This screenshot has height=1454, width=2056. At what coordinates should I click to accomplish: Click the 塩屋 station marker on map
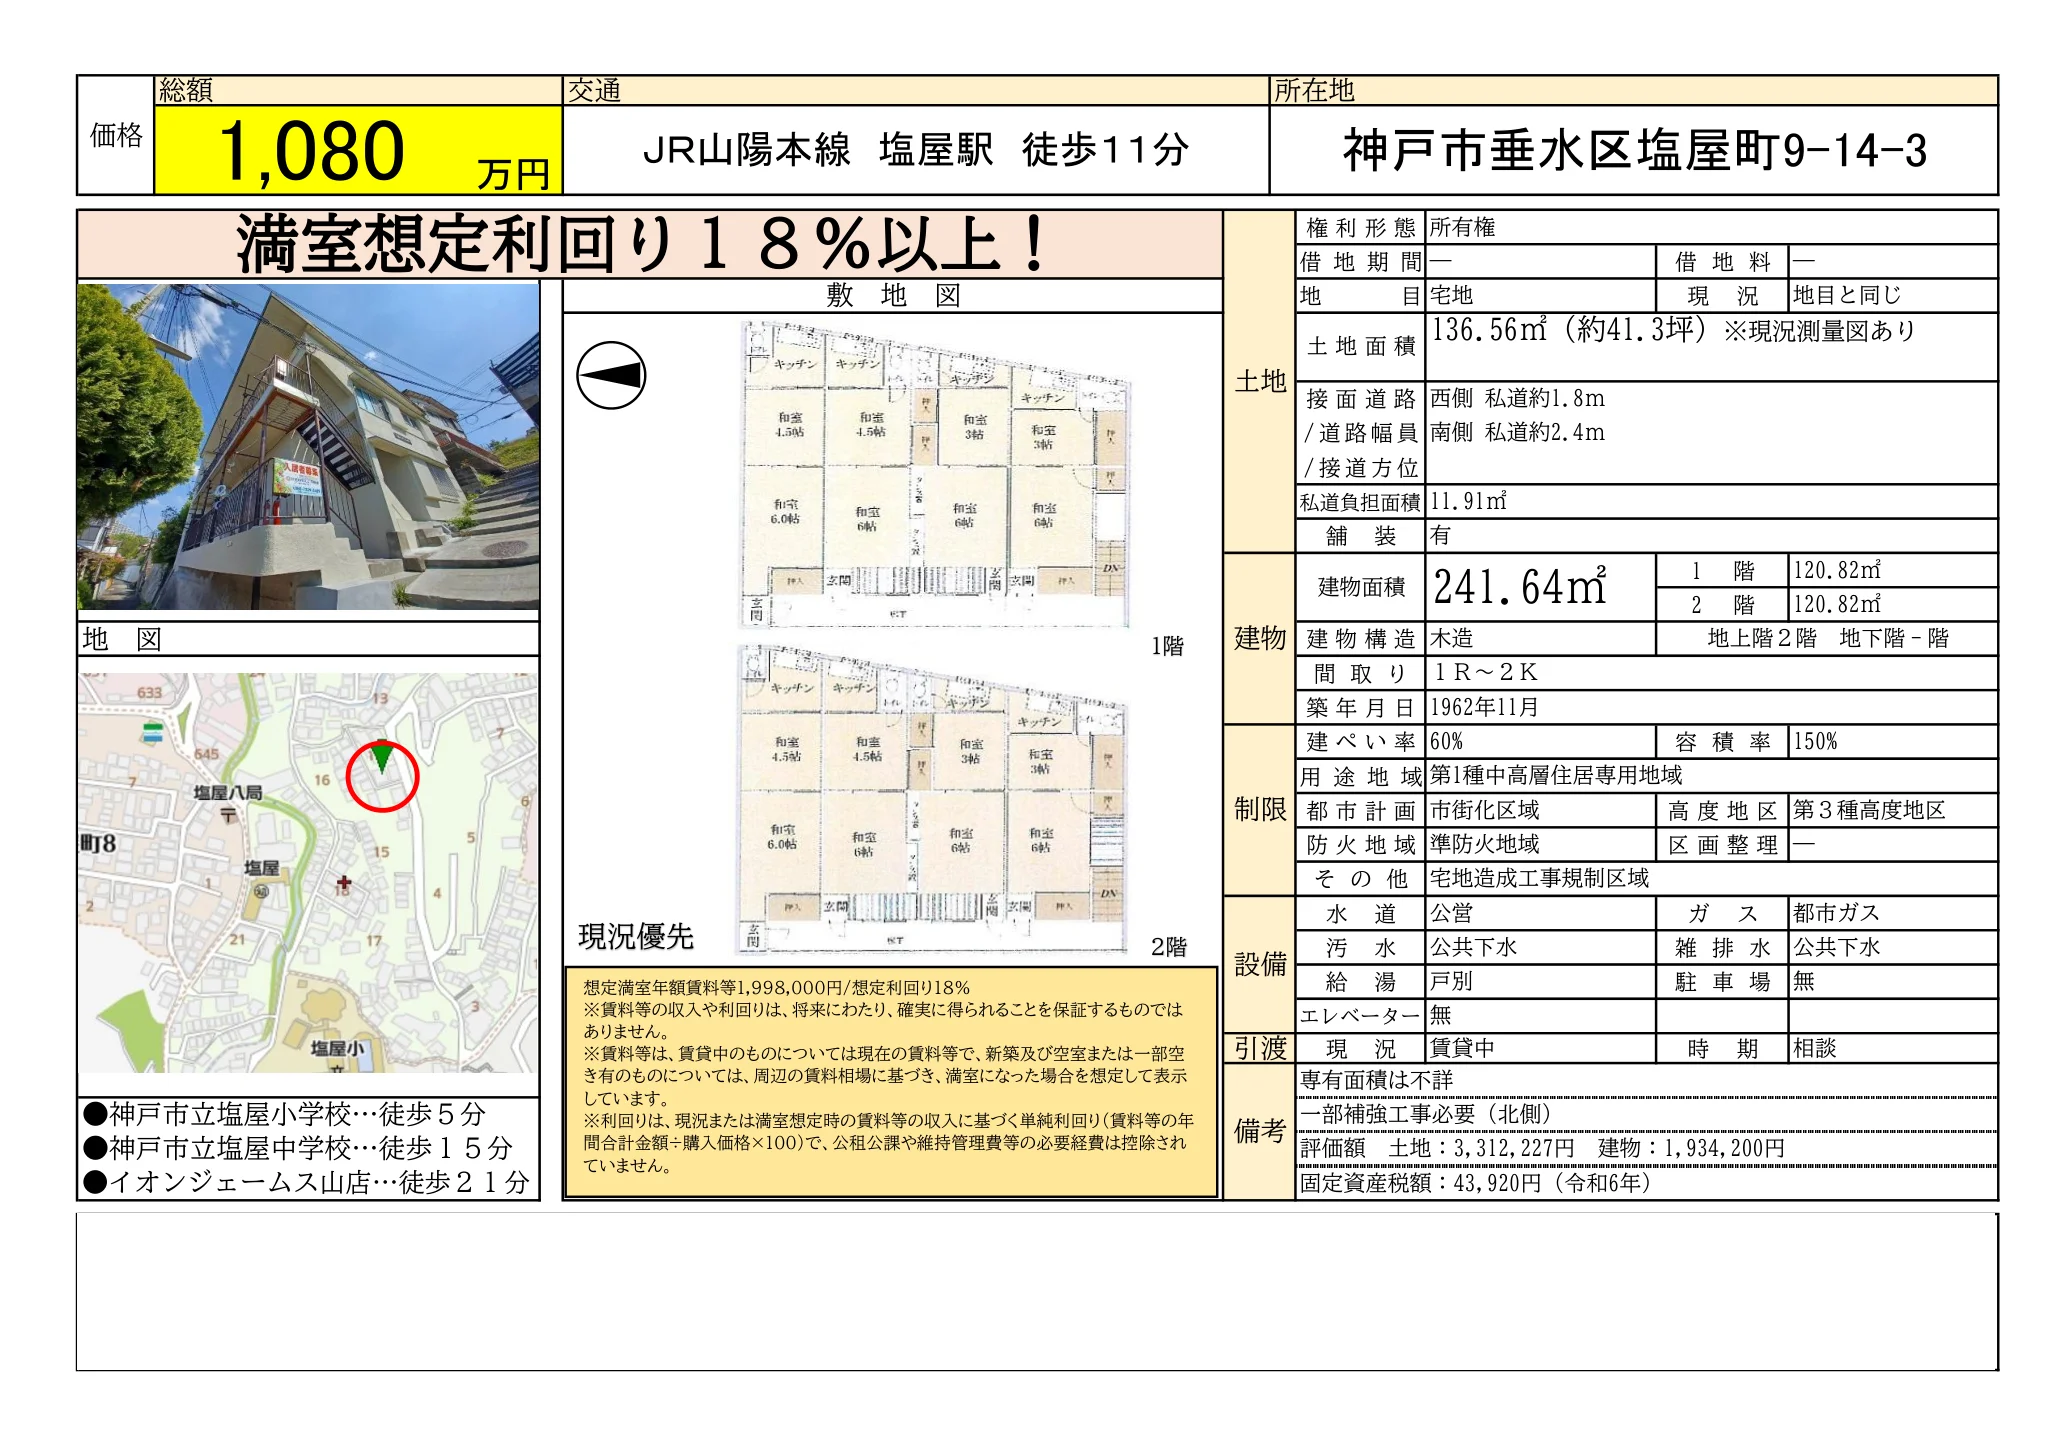pyautogui.click(x=263, y=891)
